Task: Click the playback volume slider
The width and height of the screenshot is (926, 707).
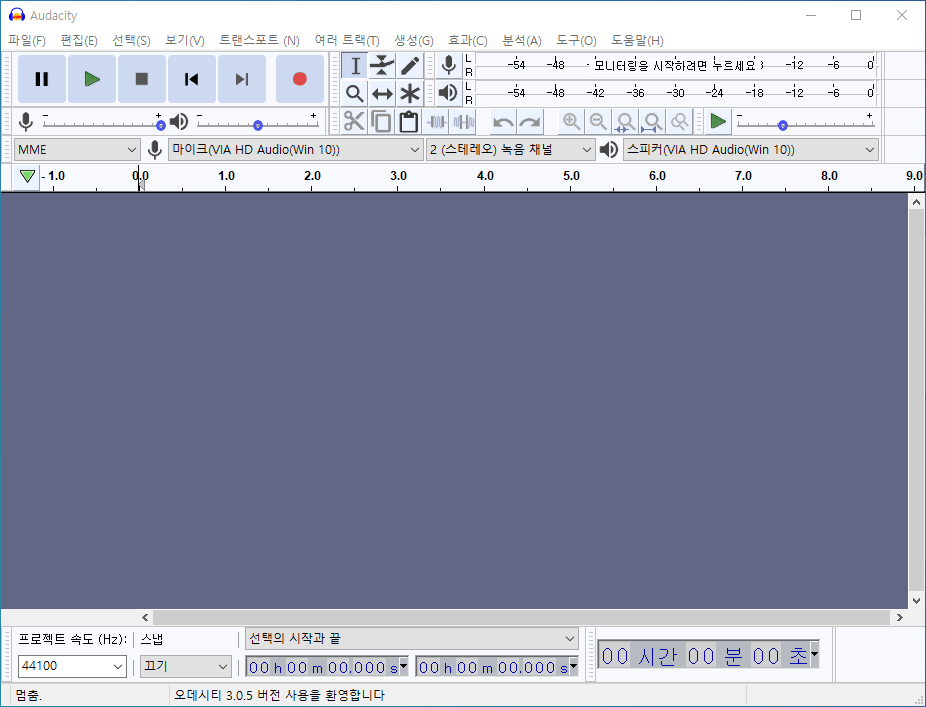Action: pos(257,124)
